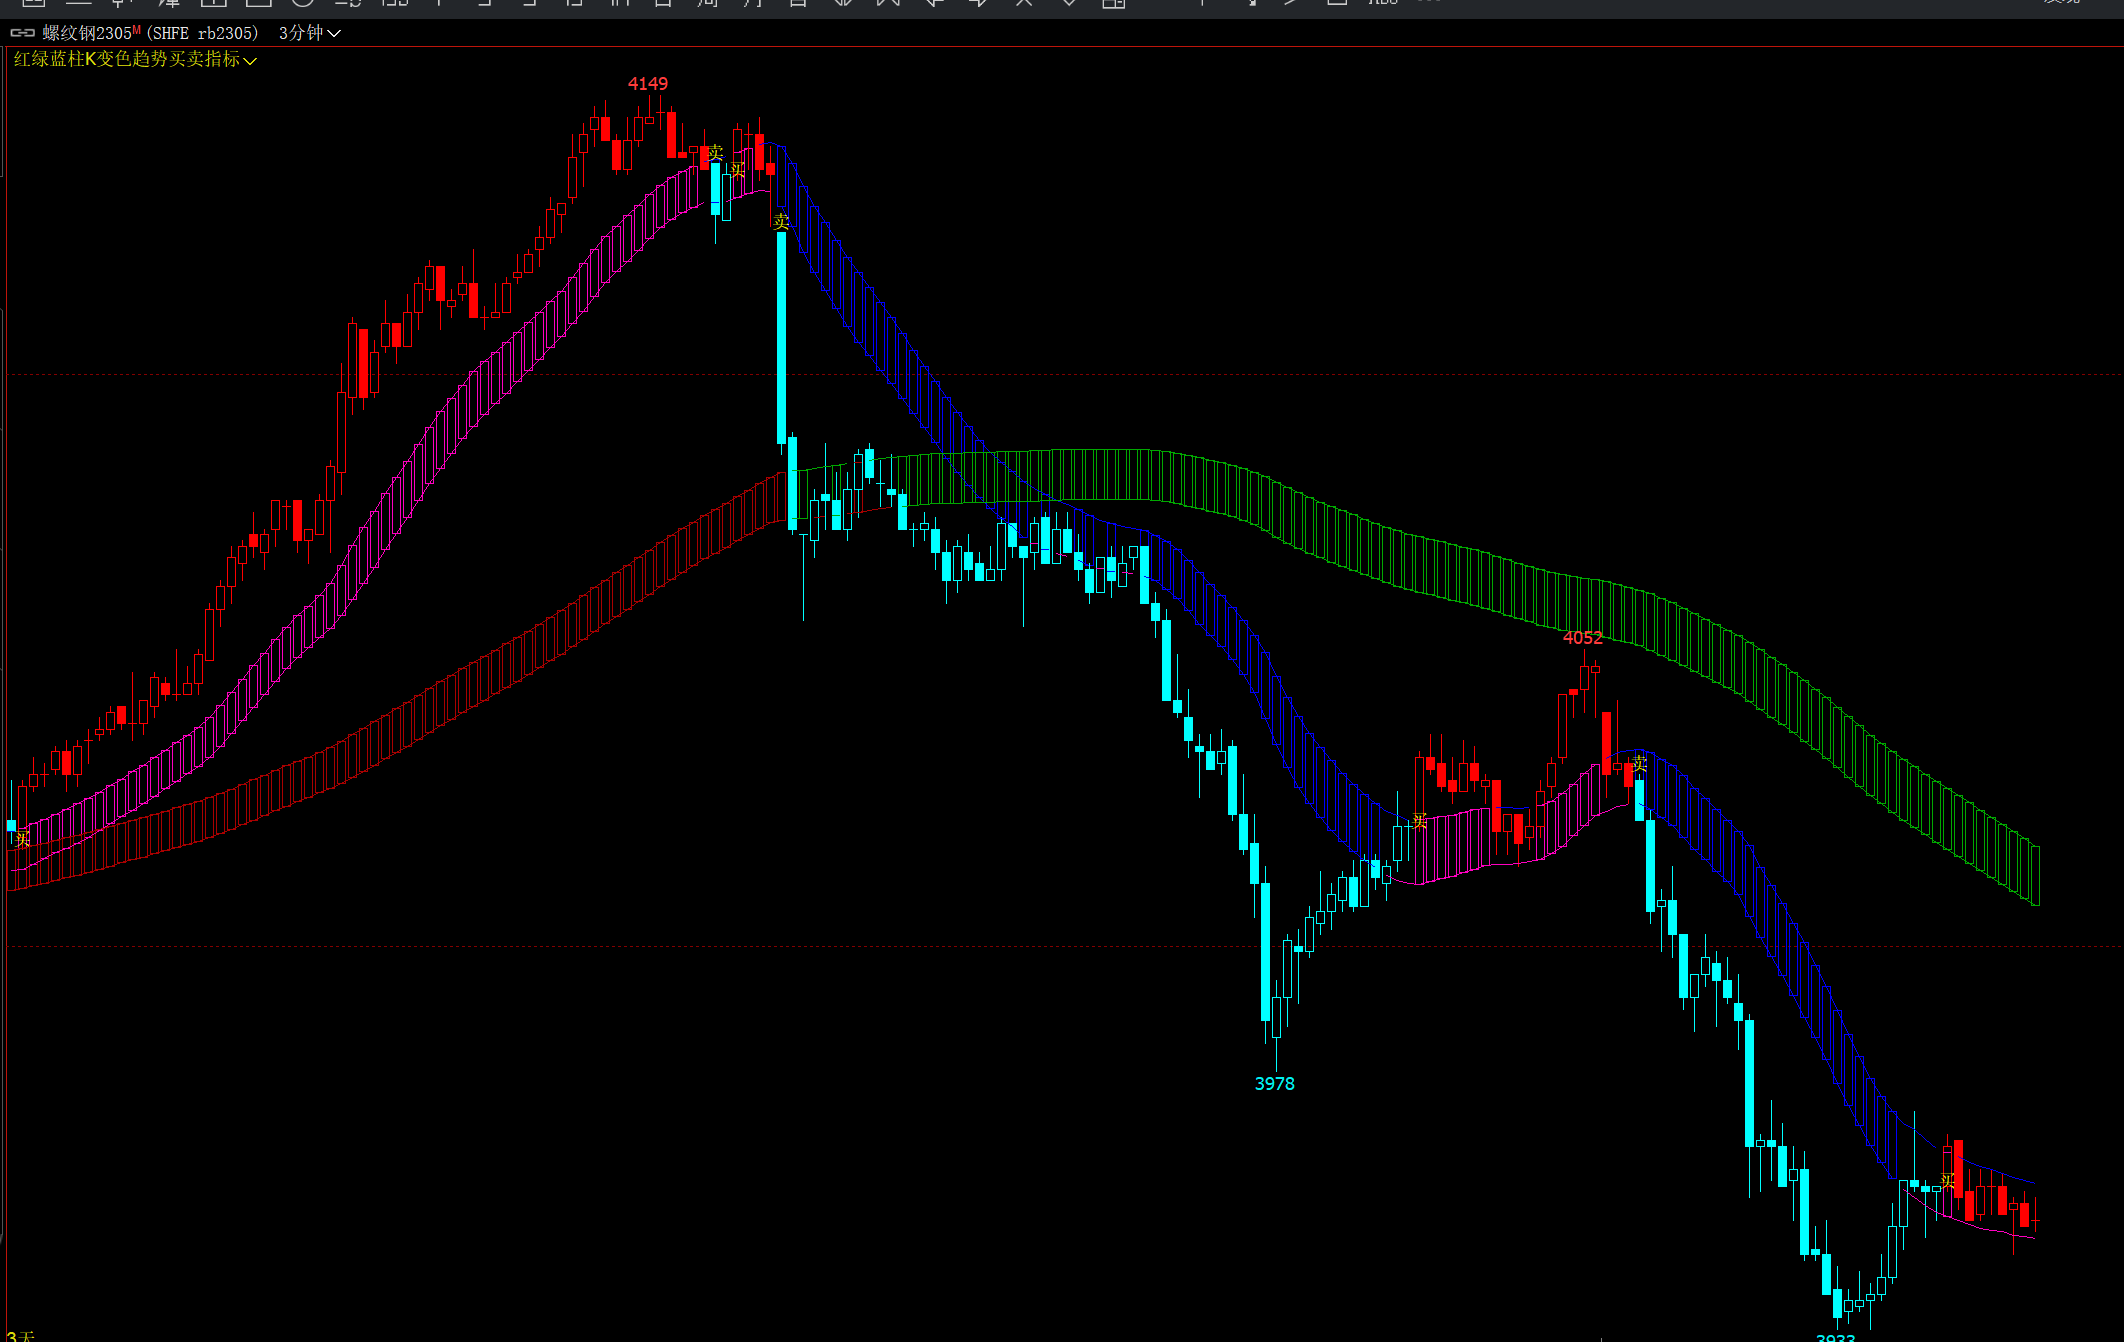This screenshot has height=1342, width=2124.
Task: Open the 3分钟 timeframe dropdown
Action: pos(308,33)
